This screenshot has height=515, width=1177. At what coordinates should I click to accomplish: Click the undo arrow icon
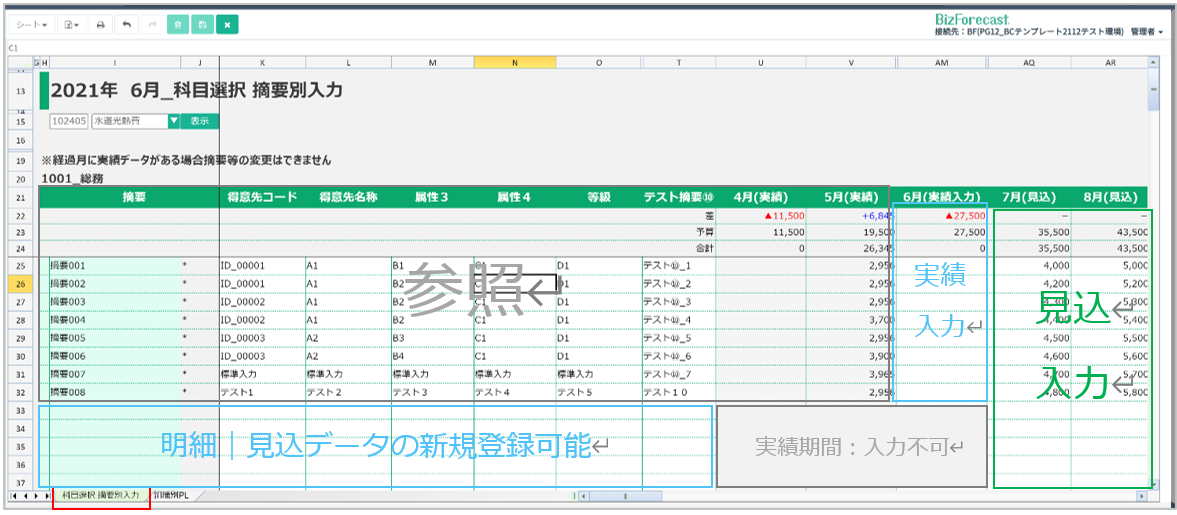126,24
